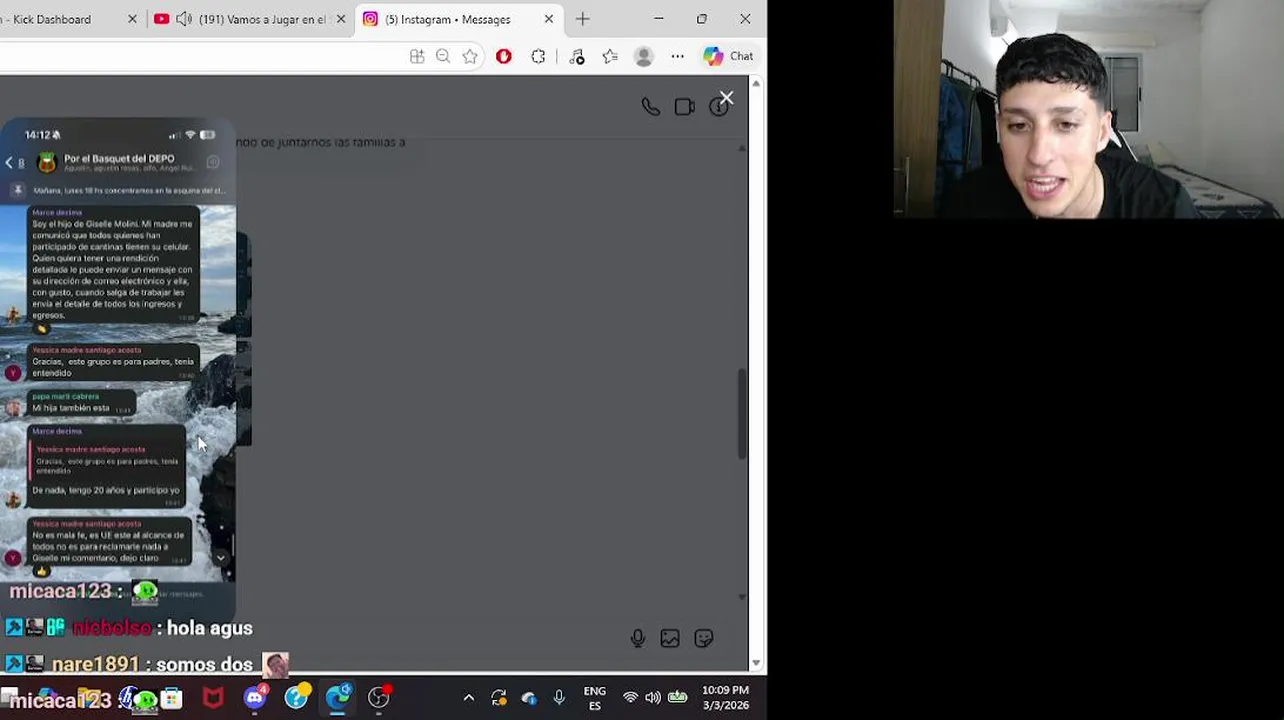Open Edge Settings and more menu
Screen dimensions: 1284x720
pos(678,57)
